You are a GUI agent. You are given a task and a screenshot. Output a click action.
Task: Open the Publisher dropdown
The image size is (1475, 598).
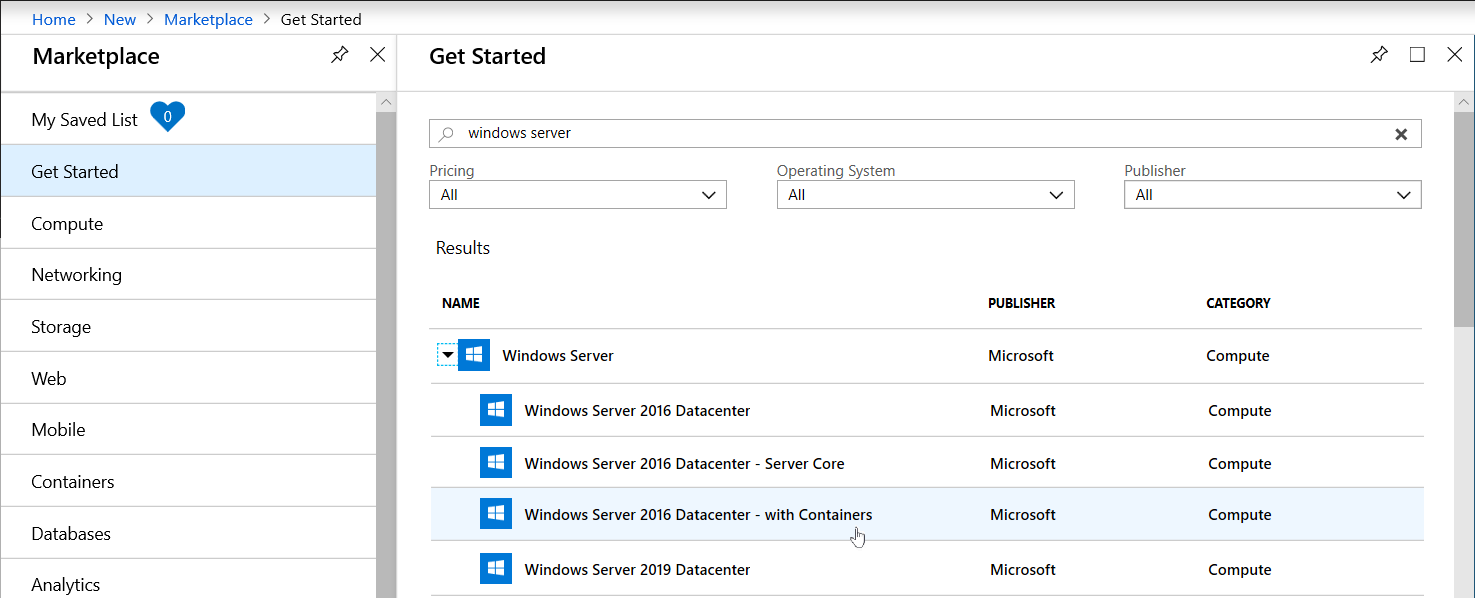click(x=1272, y=194)
